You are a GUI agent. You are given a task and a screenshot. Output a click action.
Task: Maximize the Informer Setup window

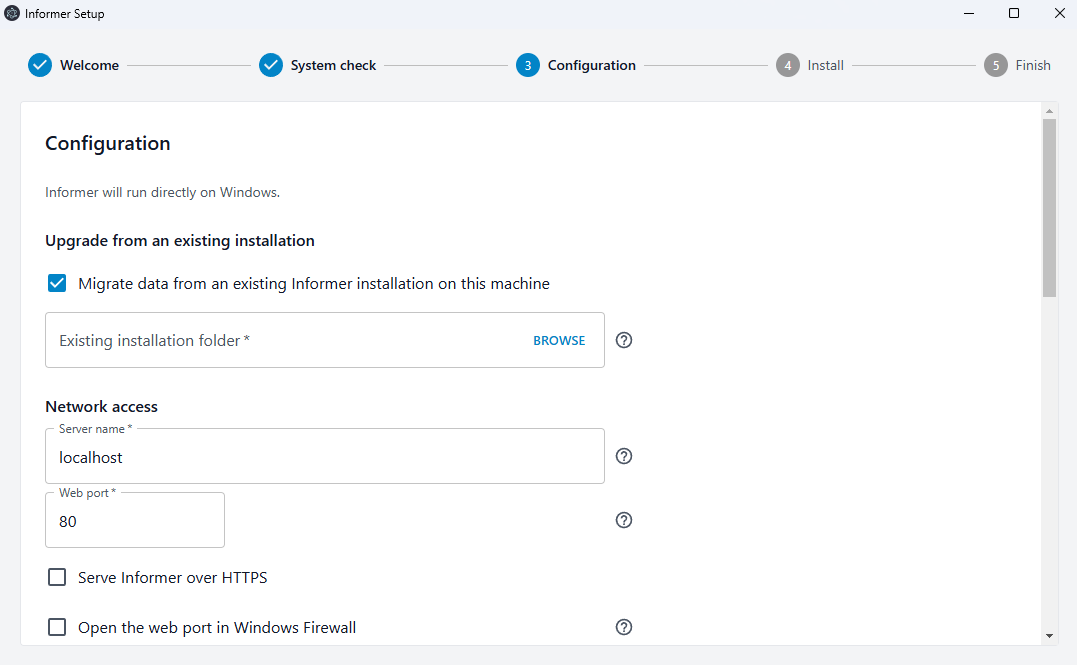[1014, 13]
